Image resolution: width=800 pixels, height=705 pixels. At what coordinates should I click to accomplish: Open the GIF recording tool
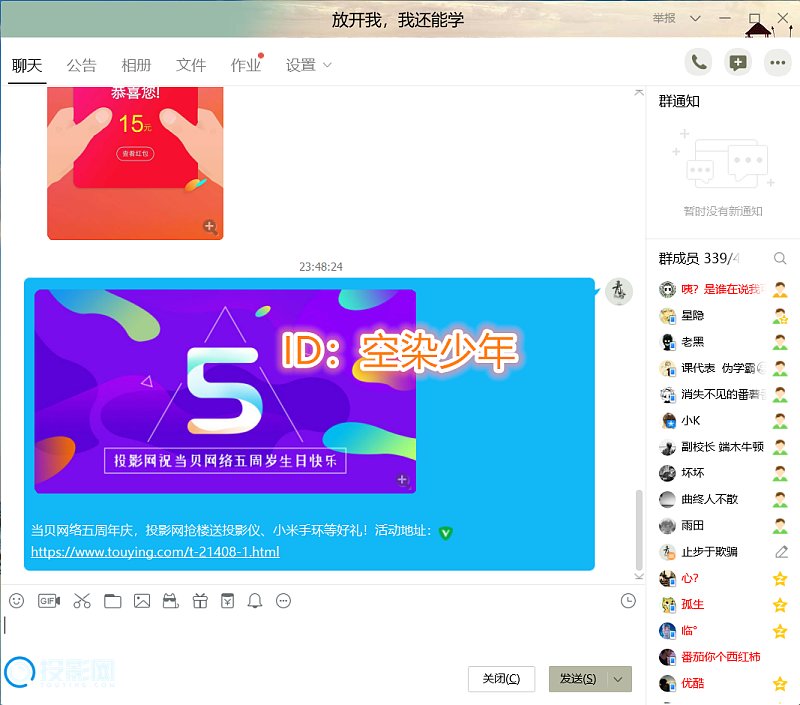tap(48, 601)
